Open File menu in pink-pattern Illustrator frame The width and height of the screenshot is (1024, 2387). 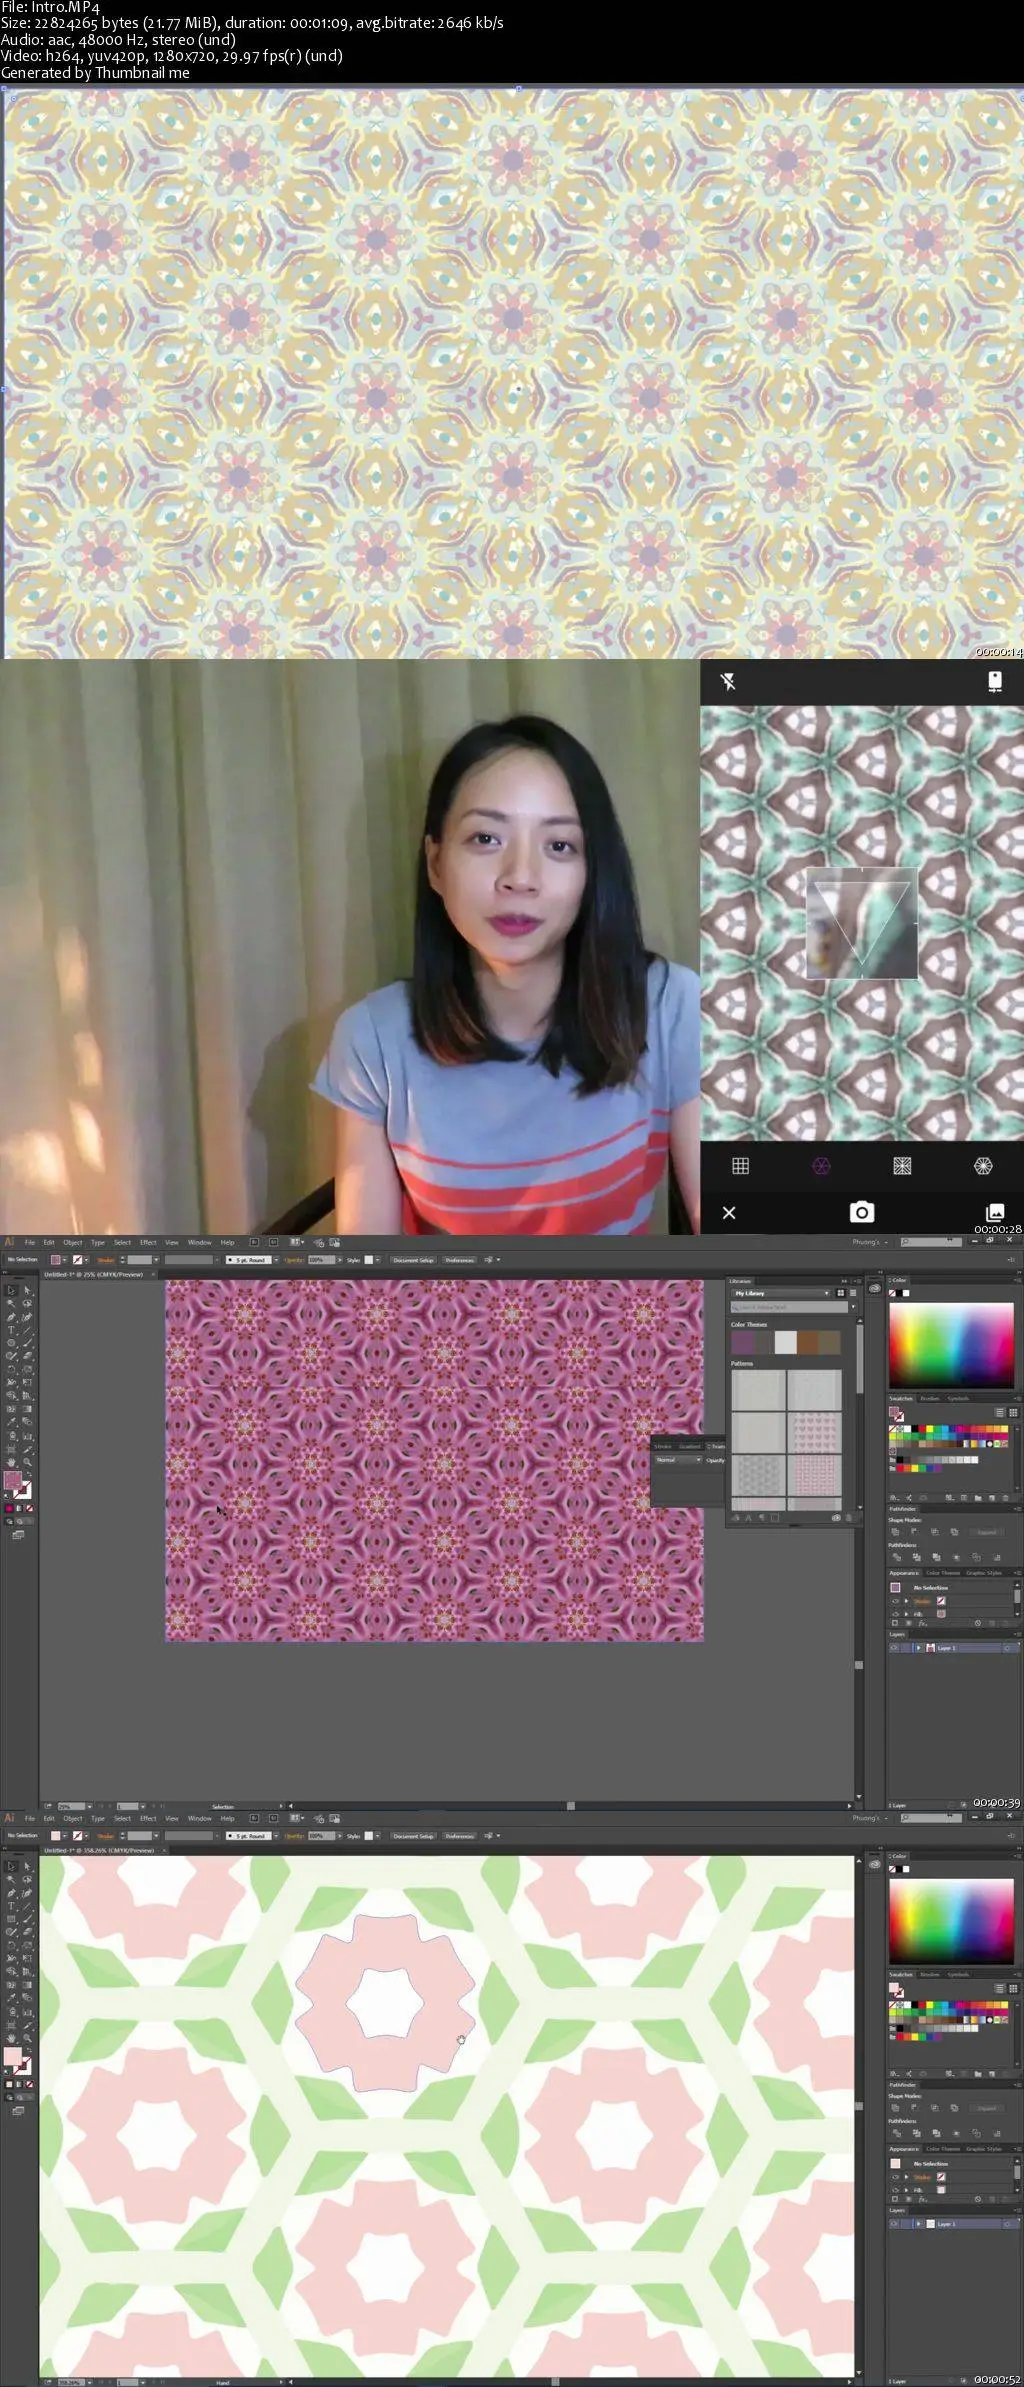pyautogui.click(x=30, y=1242)
